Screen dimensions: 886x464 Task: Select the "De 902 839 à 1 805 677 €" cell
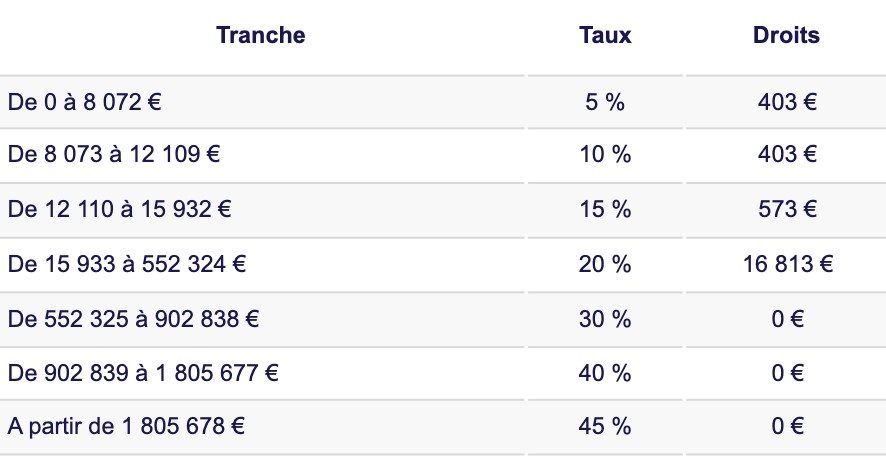click(x=143, y=373)
